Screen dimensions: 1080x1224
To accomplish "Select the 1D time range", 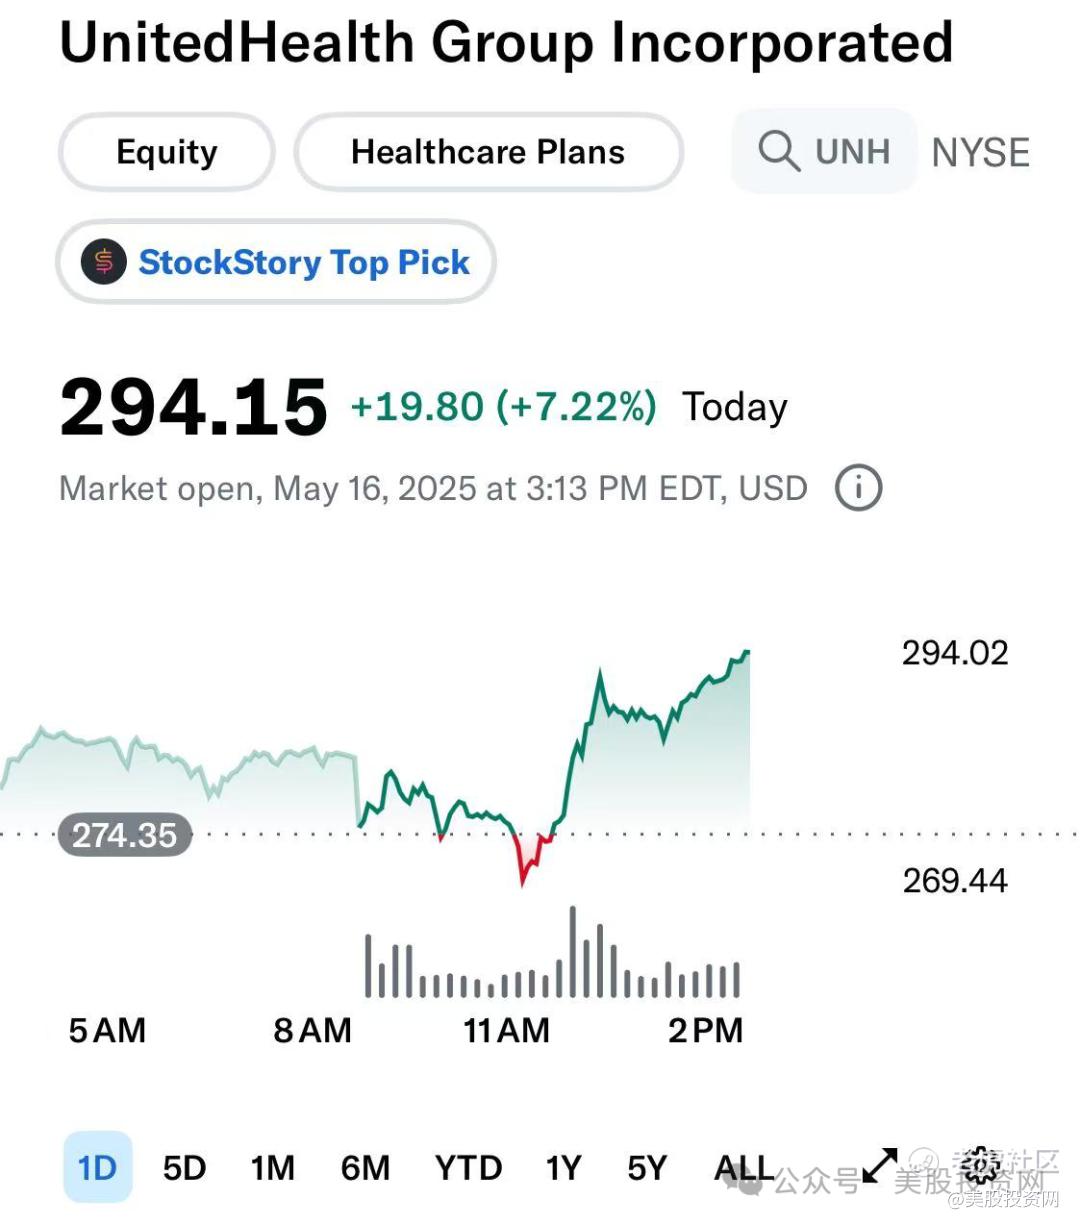I will click(97, 1167).
